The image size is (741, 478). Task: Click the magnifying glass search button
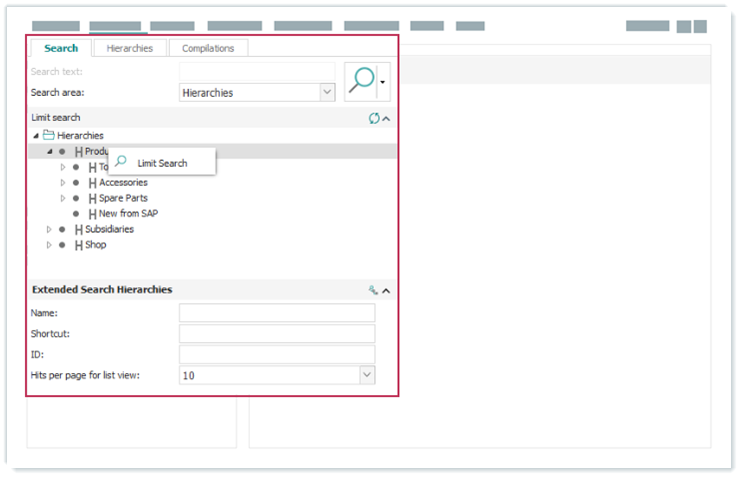(x=361, y=82)
